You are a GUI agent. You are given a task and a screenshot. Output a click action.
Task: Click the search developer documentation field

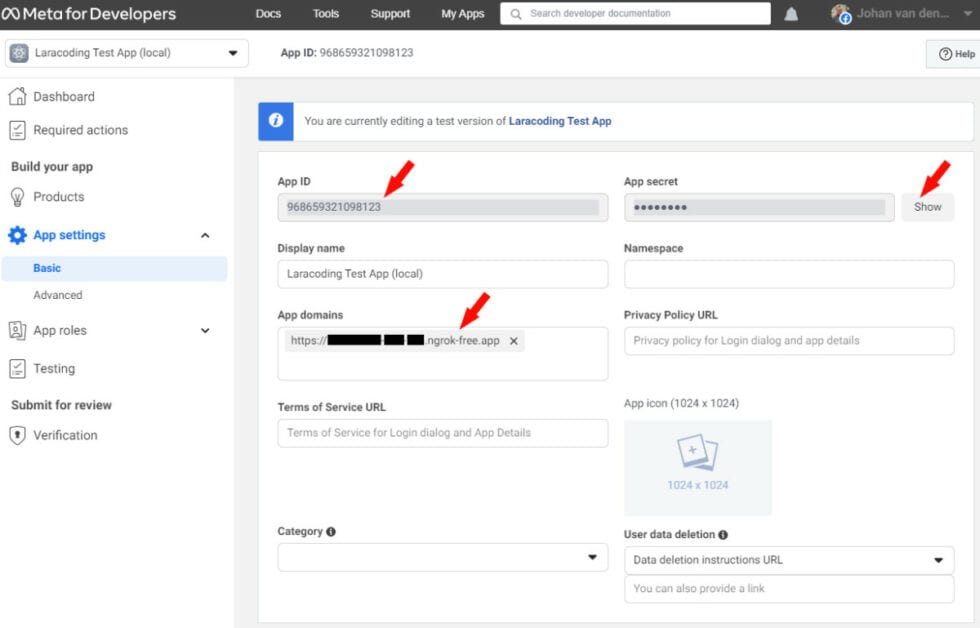click(635, 14)
